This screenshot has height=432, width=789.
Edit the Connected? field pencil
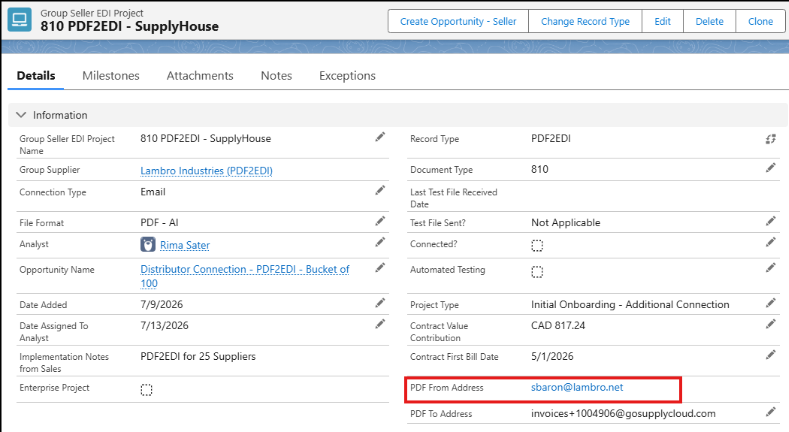[771, 242]
